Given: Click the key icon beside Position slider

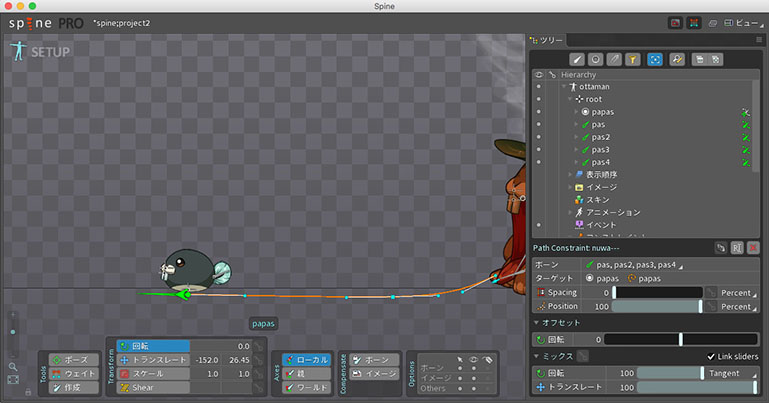Looking at the screenshot, I should click(711, 306).
